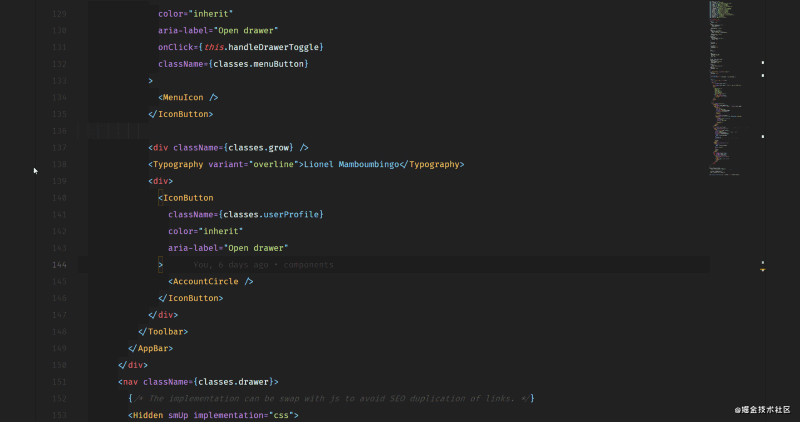The width and height of the screenshot is (800, 422).
Task: Click the closing "IconButton" tag on line 135
Action: [181, 114]
